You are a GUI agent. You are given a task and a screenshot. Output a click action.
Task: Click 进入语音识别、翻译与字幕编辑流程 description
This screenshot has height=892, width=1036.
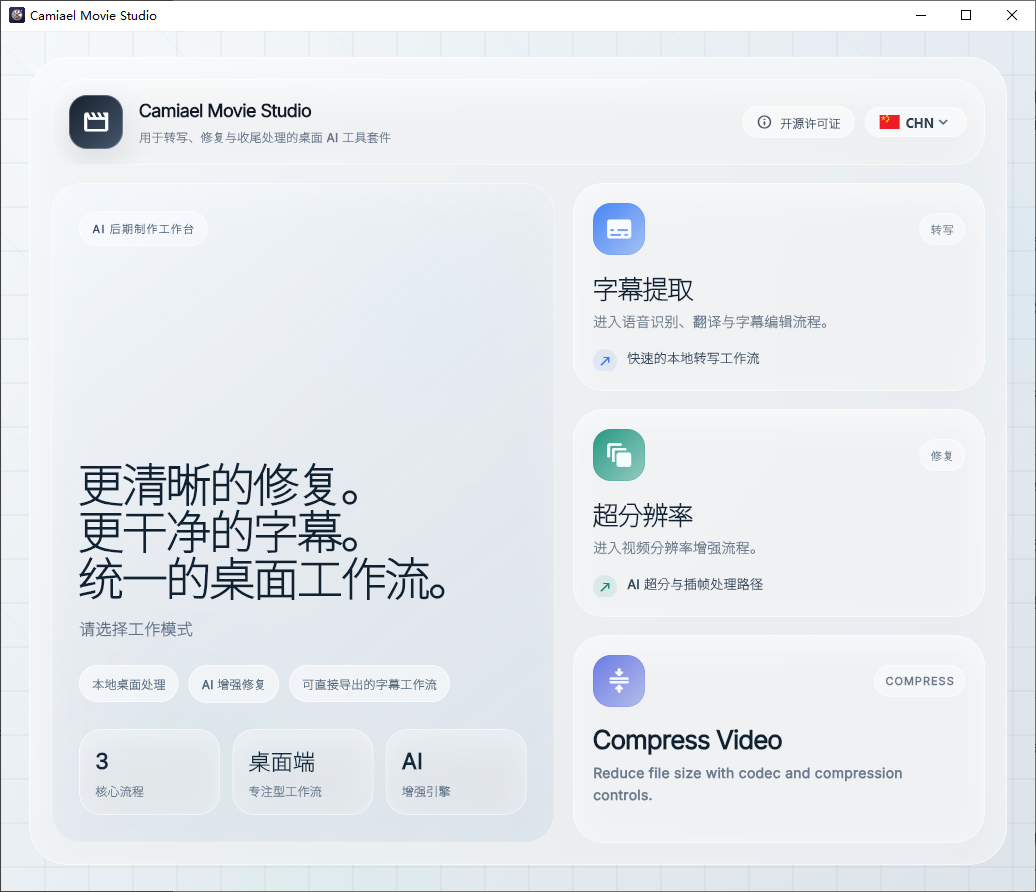(x=710, y=322)
